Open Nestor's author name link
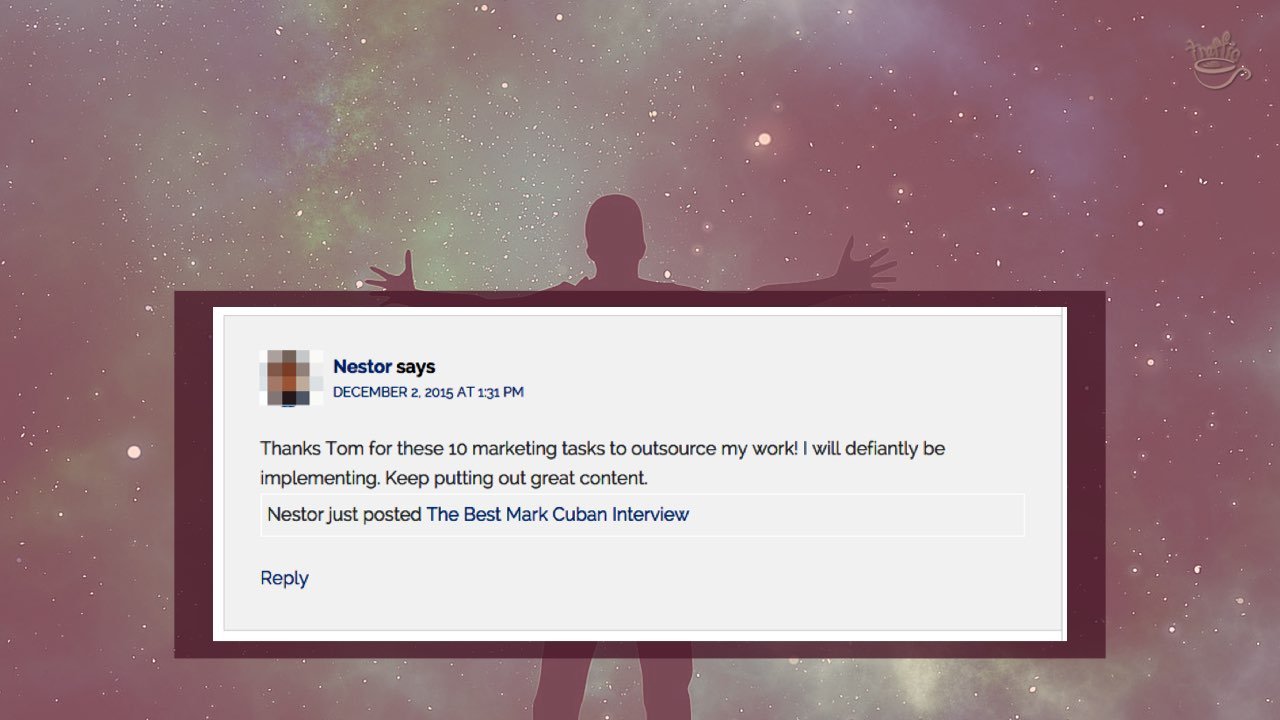Image resolution: width=1280 pixels, height=720 pixels. pos(362,367)
